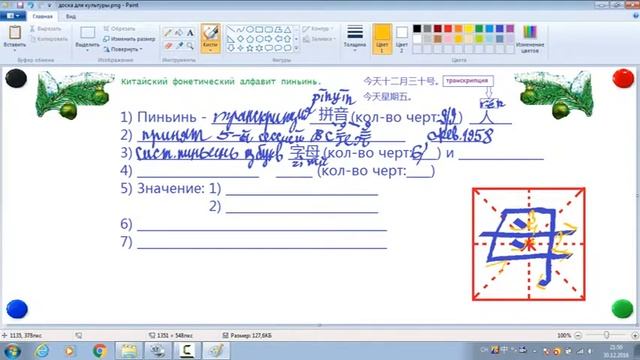Open the Windows Start button
This screenshot has height=360, width=640.
point(12,351)
